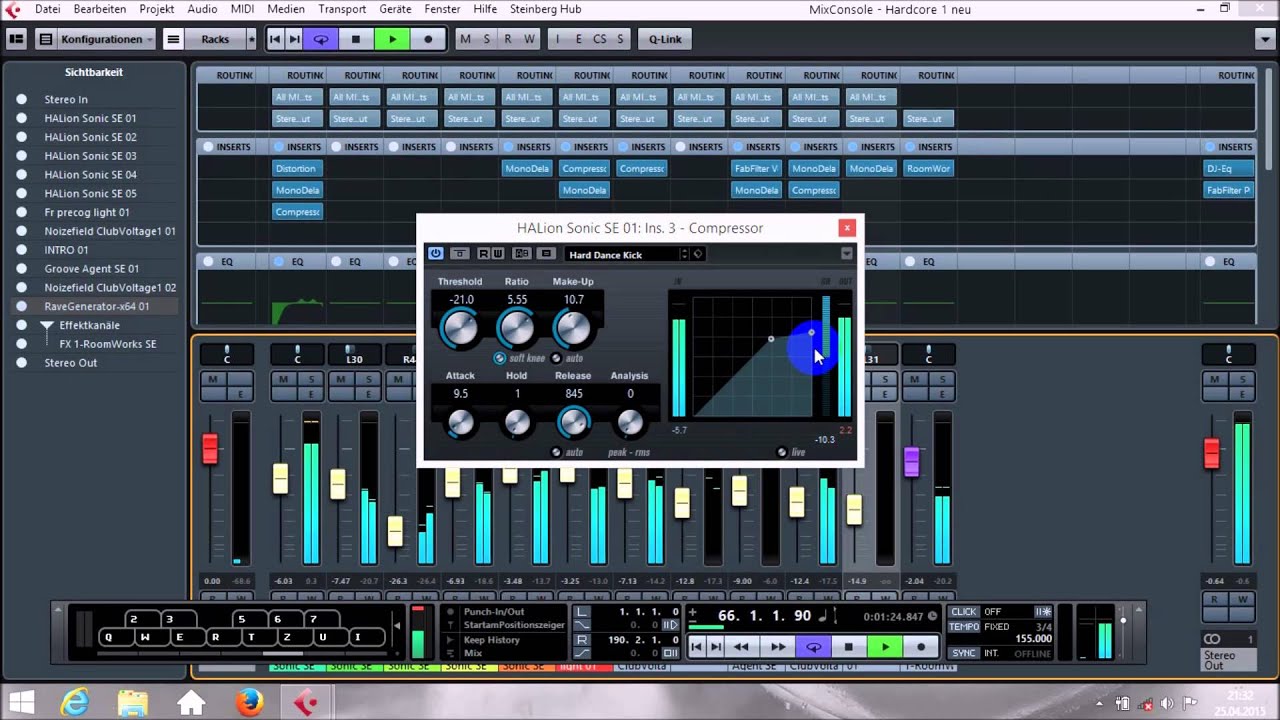Toggle auto release option

pos(556,452)
